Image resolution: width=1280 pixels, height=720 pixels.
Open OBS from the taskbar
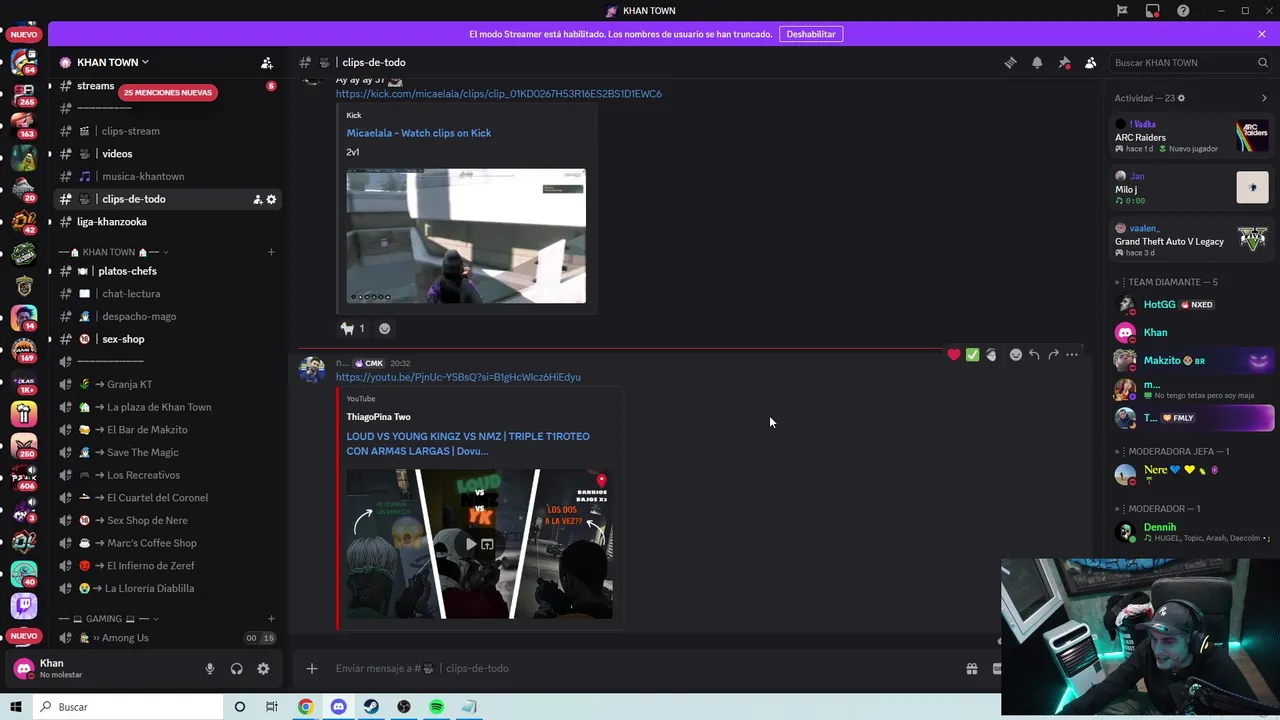point(404,707)
